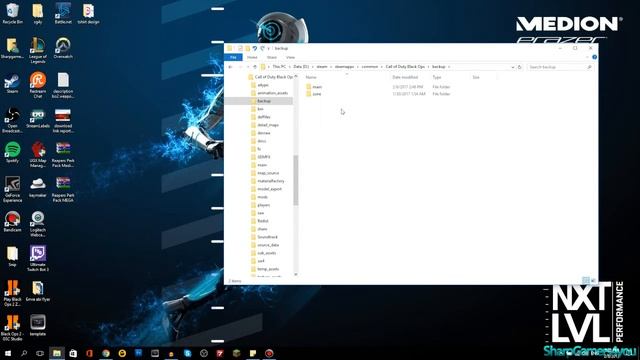Sort by Date modified column
The image size is (640, 360).
click(405, 77)
